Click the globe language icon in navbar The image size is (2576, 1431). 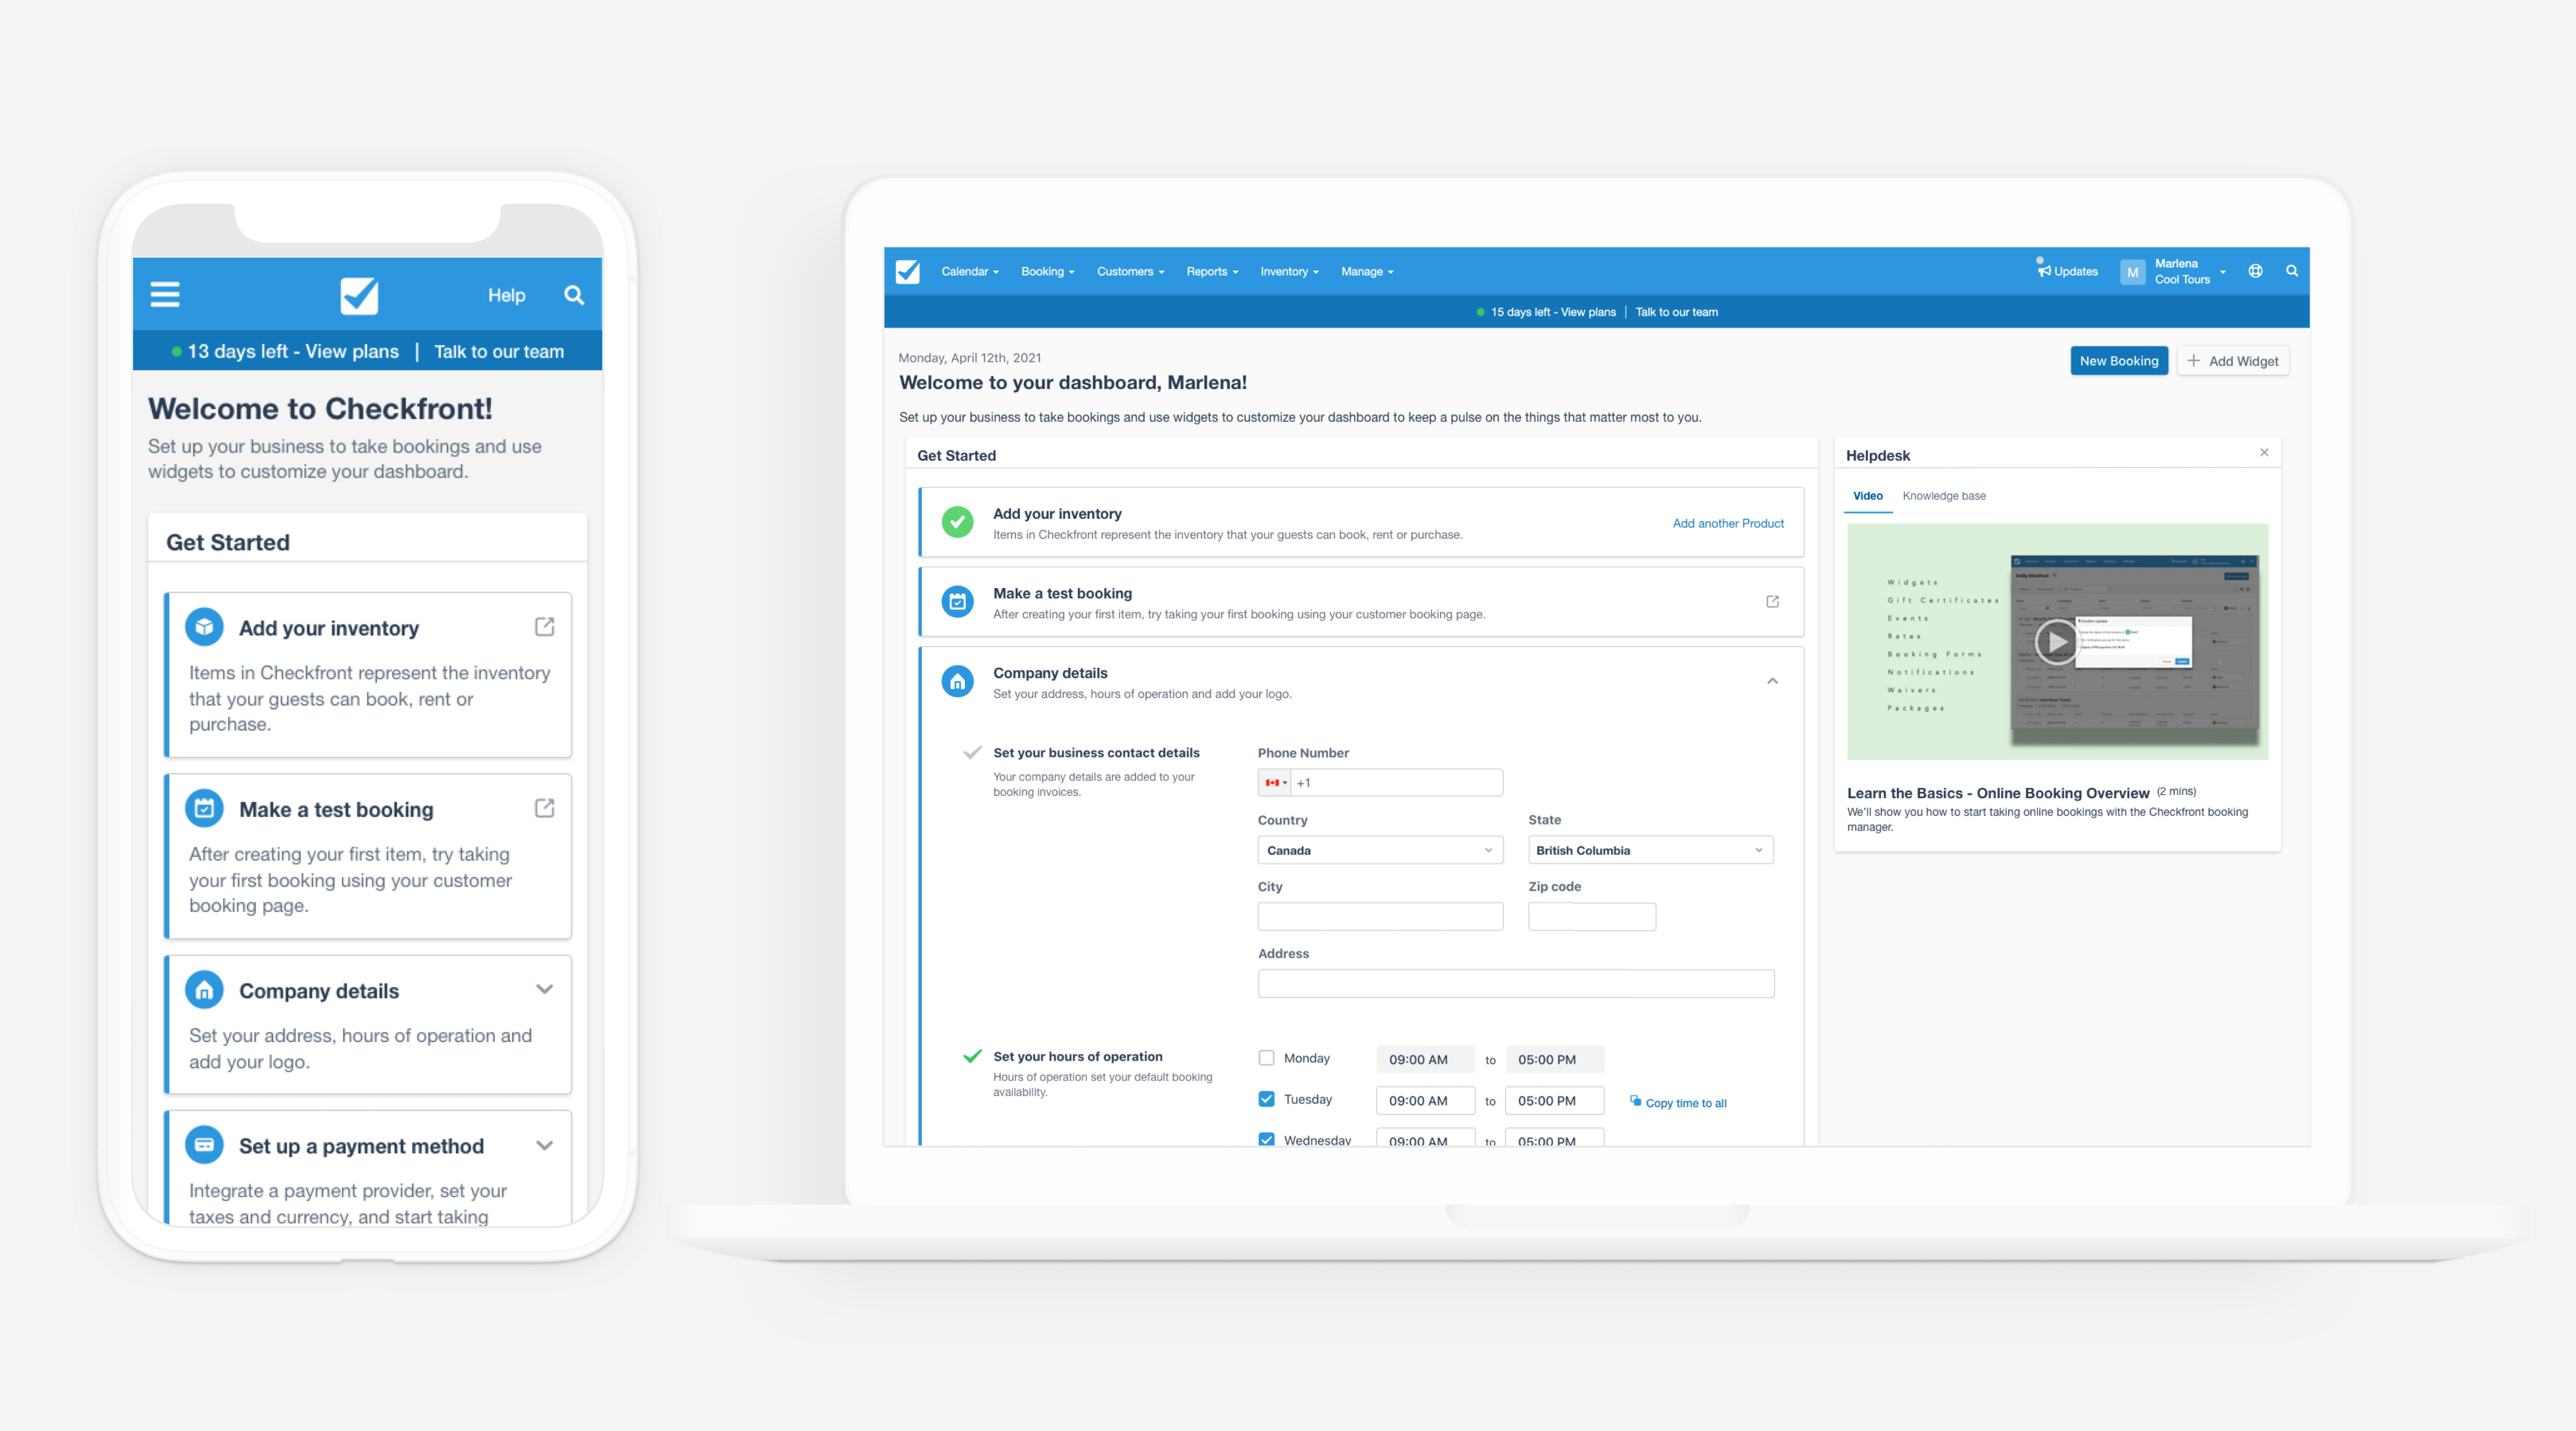[2255, 271]
